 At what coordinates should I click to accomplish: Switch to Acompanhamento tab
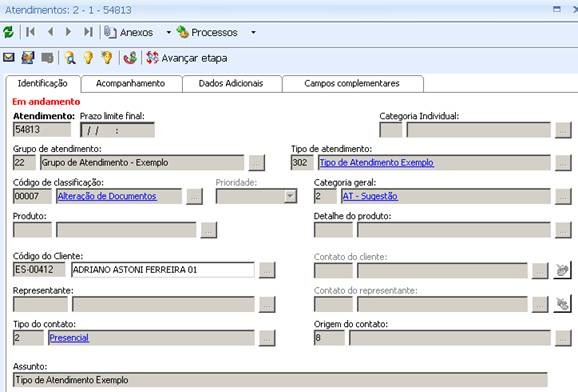point(130,84)
